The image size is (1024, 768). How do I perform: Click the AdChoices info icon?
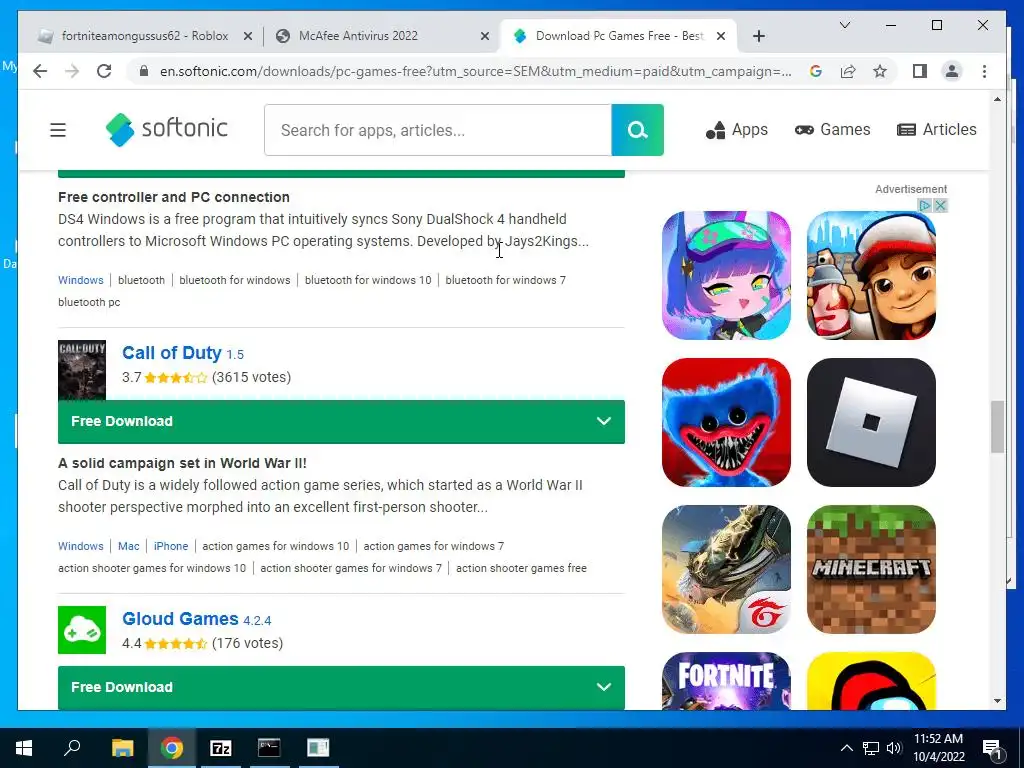925,206
